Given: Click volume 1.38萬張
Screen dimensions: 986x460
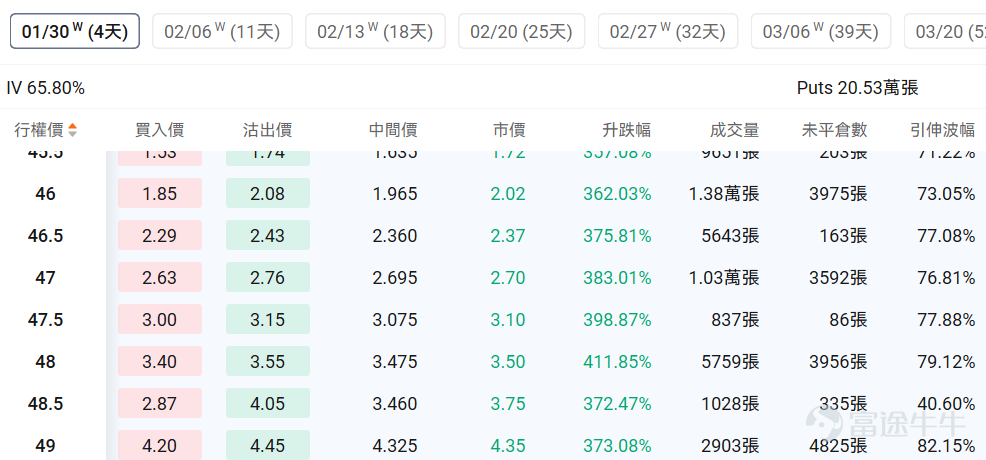Looking at the screenshot, I should pos(723,194).
